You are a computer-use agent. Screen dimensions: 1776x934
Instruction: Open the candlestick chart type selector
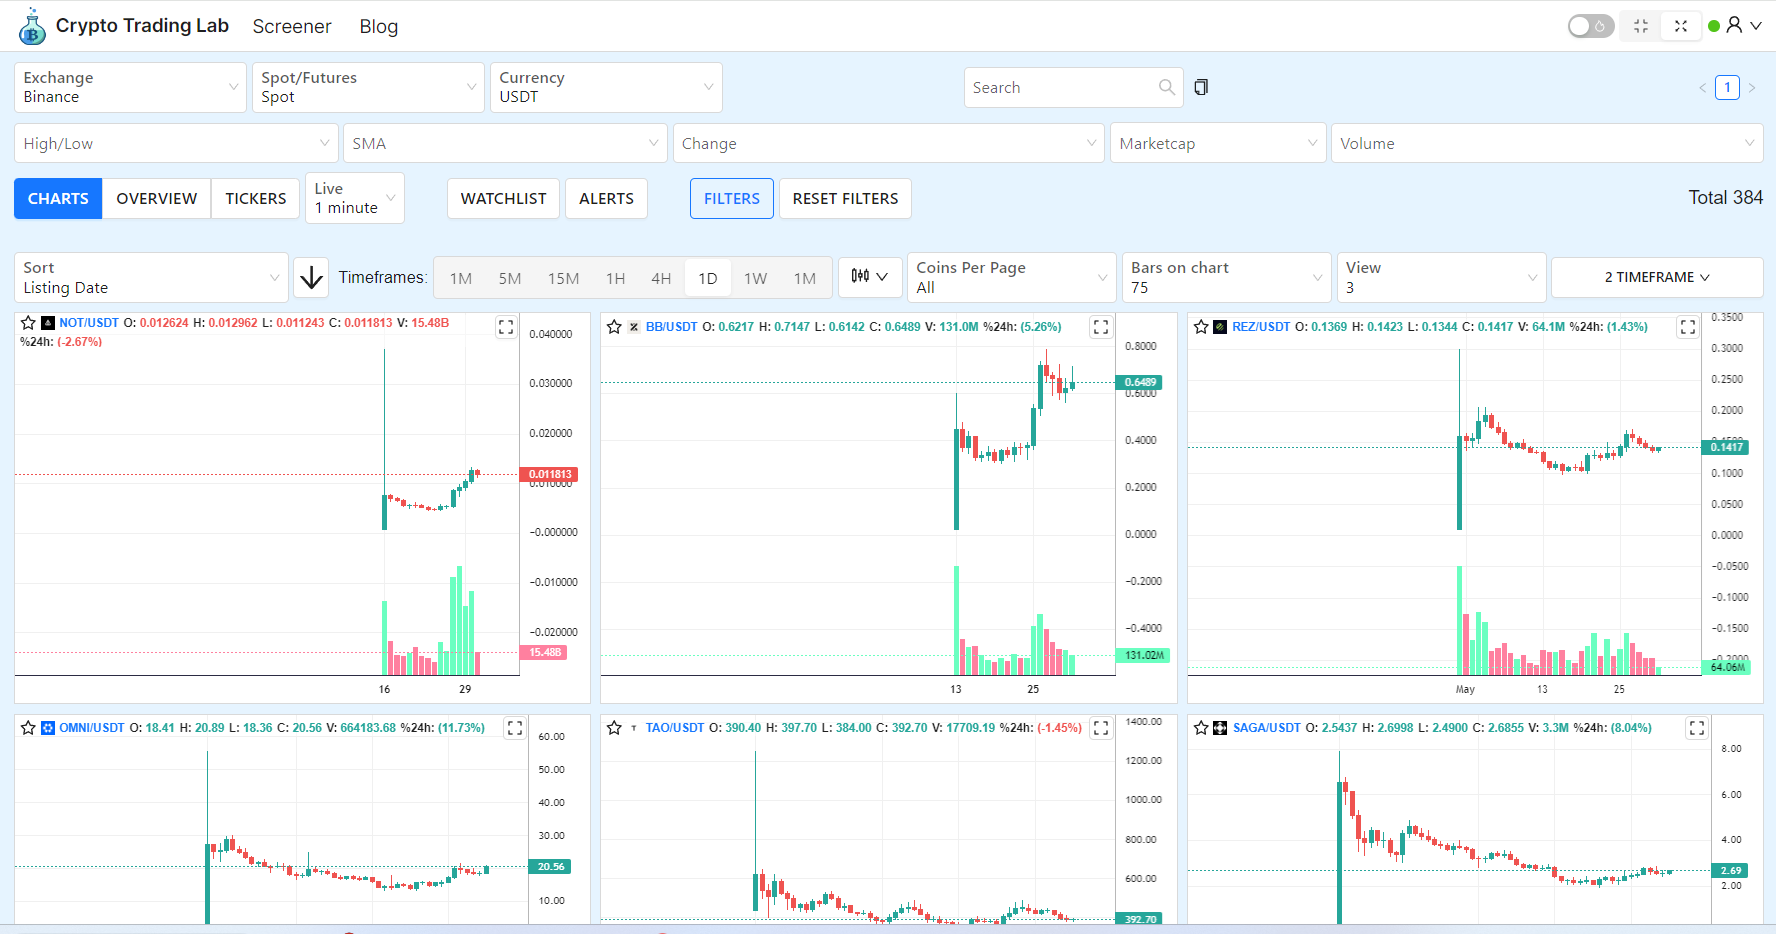(x=869, y=277)
